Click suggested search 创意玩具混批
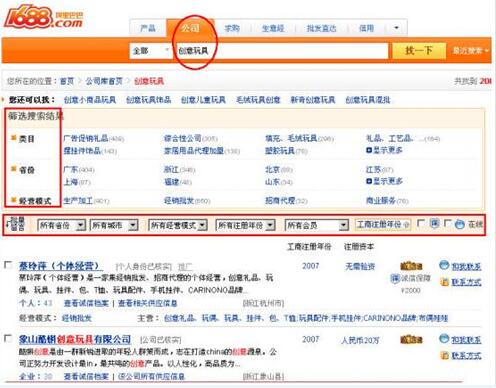 pyautogui.click(x=368, y=100)
